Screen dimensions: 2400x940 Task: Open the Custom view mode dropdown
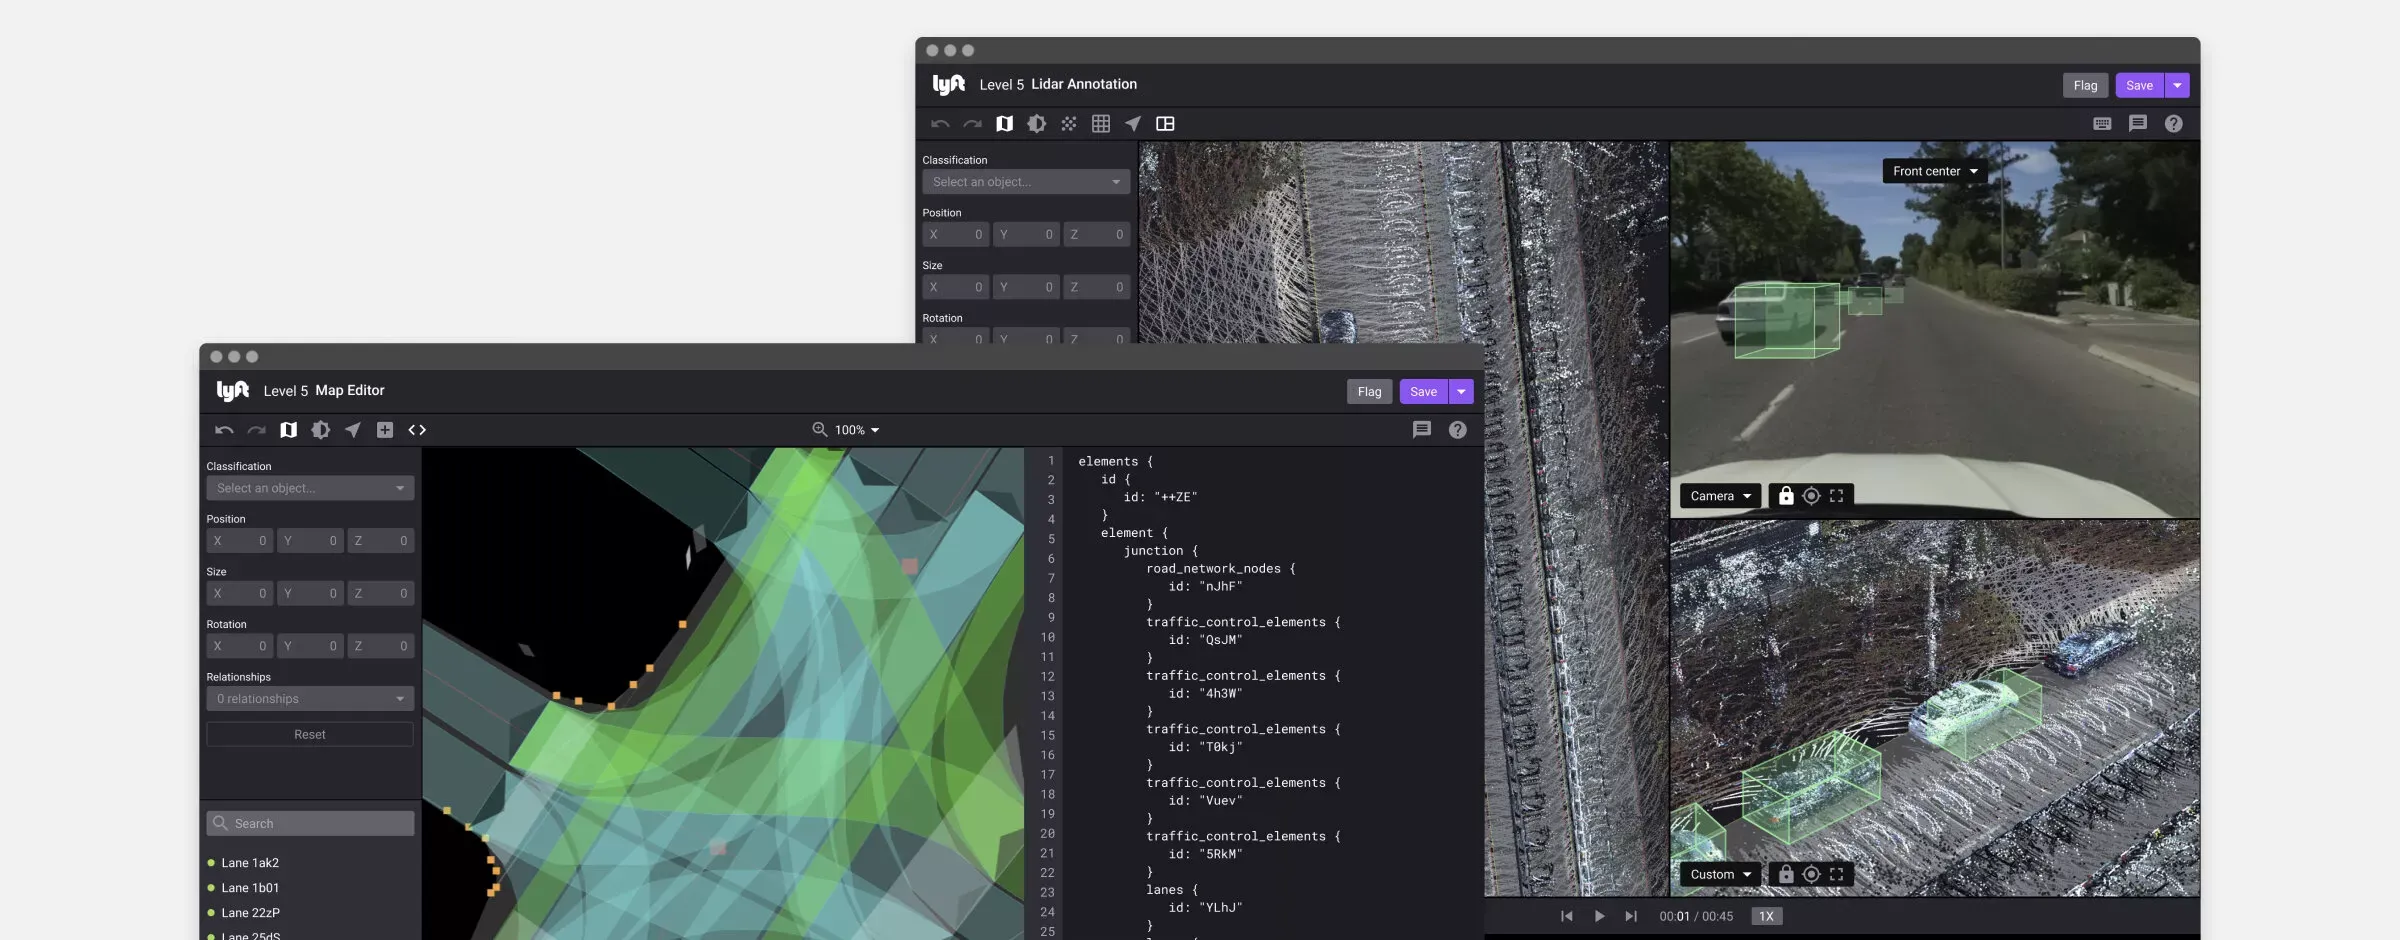1720,874
